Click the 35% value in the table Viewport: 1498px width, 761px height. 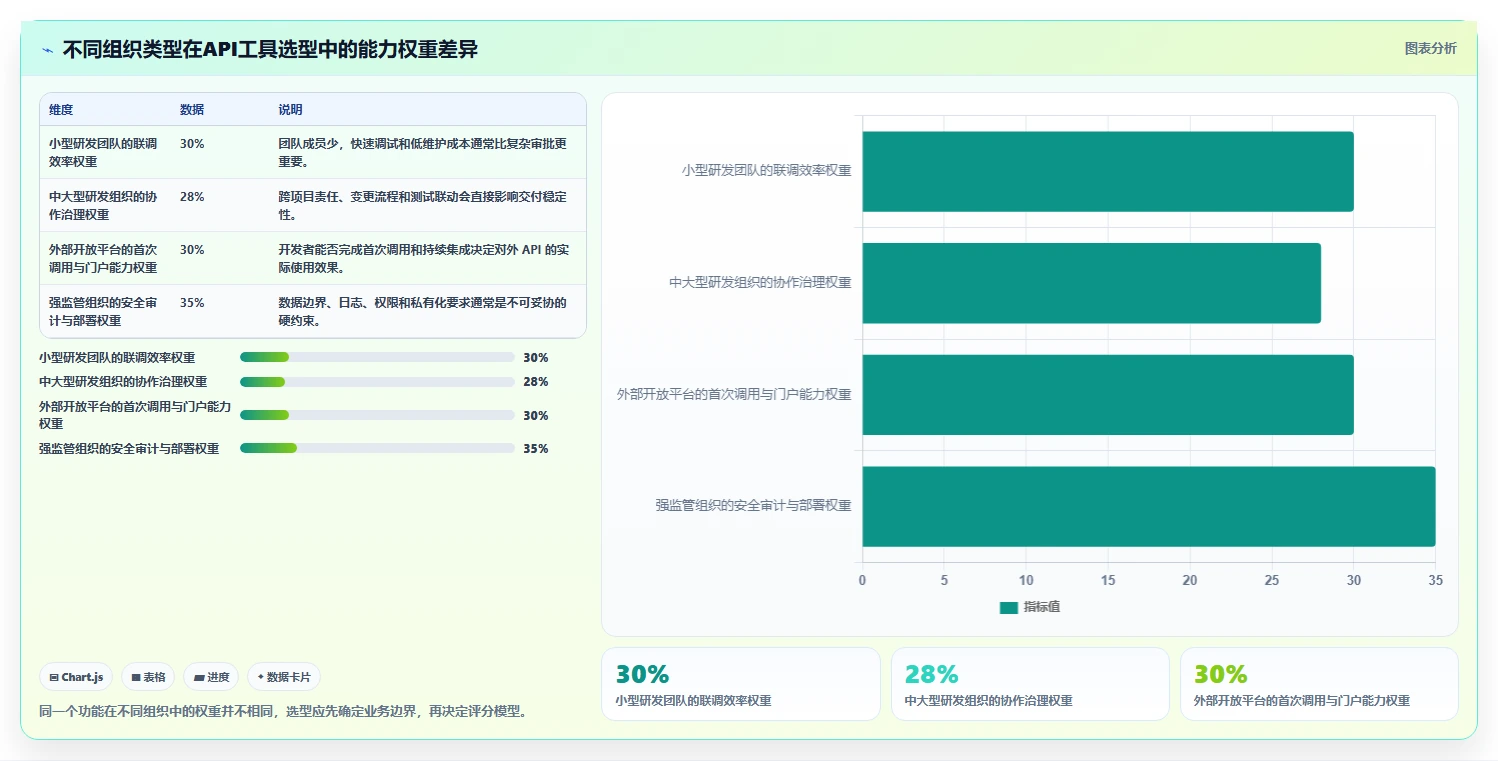[x=192, y=303]
